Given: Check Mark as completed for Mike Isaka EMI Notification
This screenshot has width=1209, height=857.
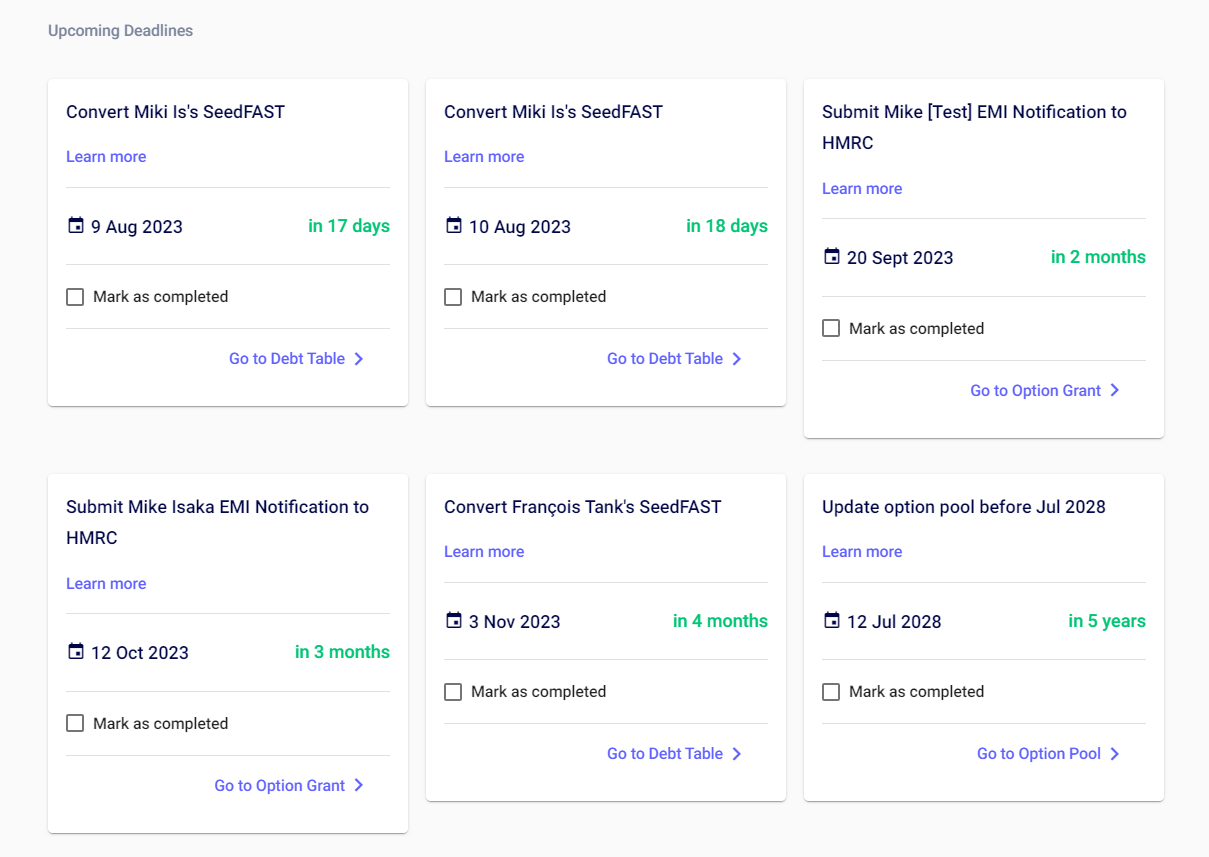Looking at the screenshot, I should click(x=75, y=723).
